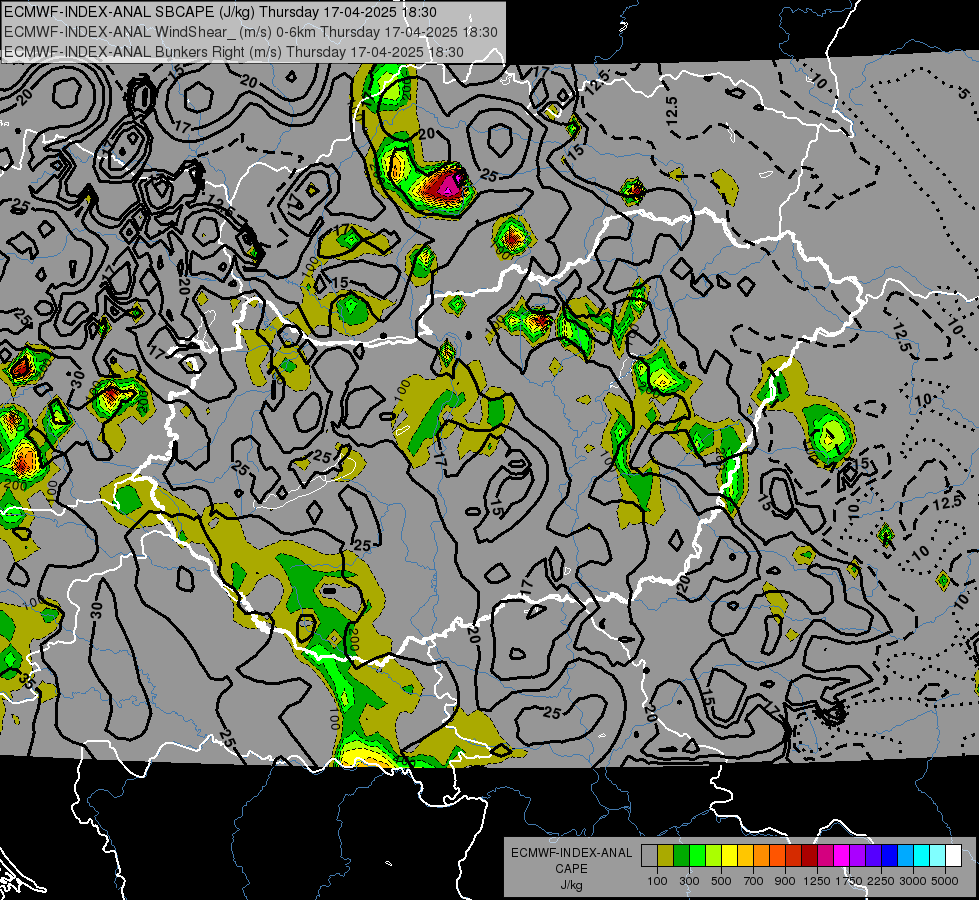Click the WindShear 0-6km title line
This screenshot has height=900, width=979.
pyautogui.click(x=250, y=32)
